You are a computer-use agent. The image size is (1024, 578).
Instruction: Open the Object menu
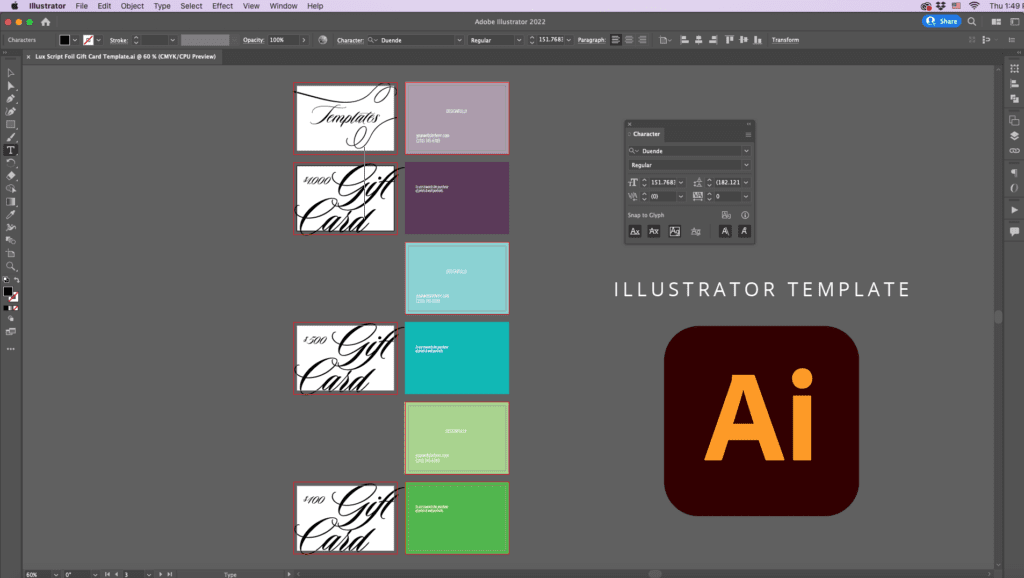pyautogui.click(x=132, y=6)
